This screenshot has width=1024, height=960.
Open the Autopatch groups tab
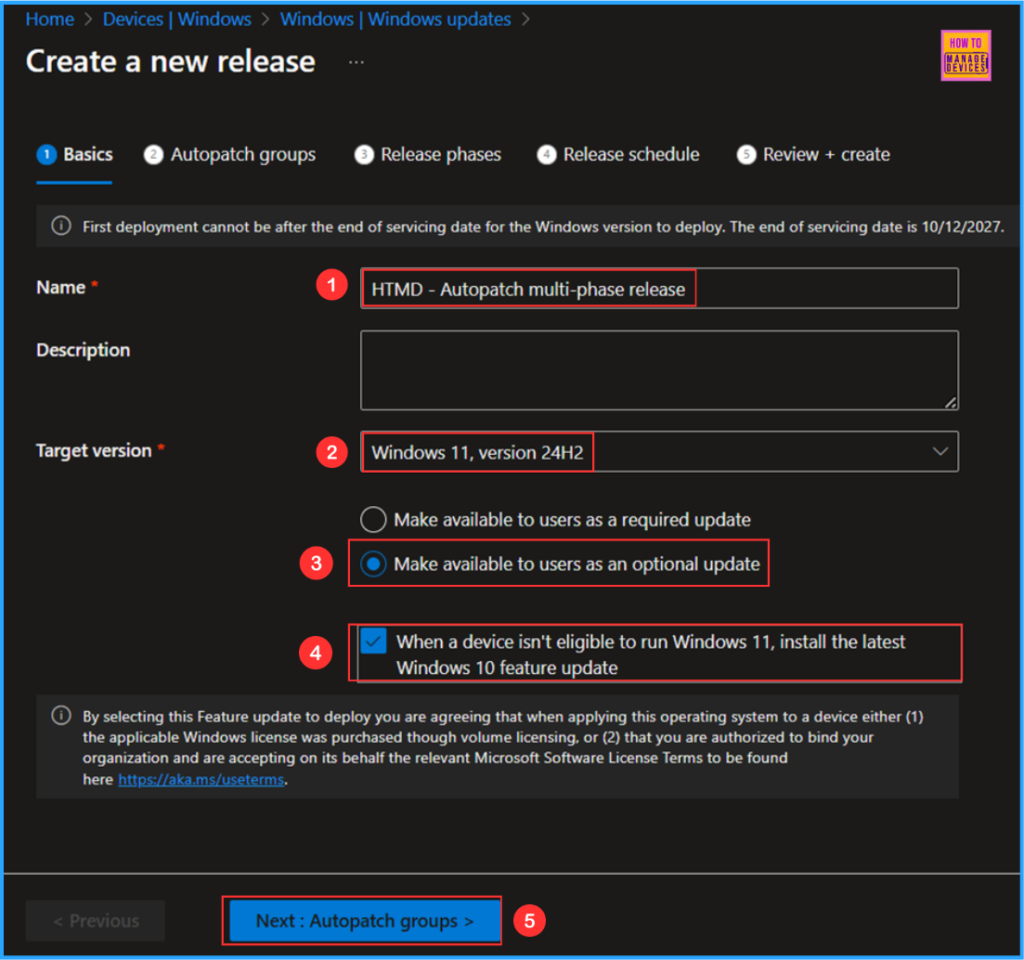230,155
